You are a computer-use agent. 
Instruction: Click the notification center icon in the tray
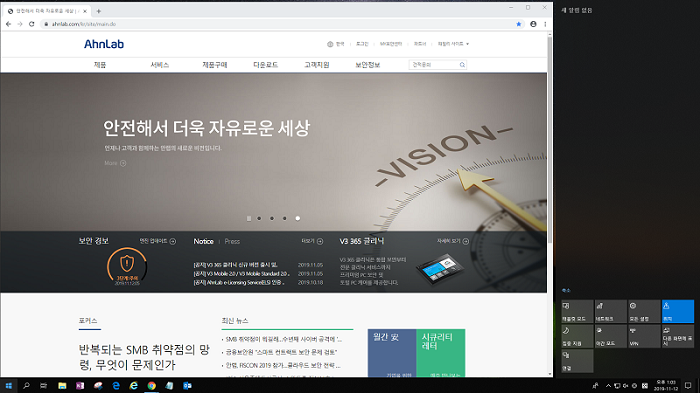pyautogui.click(x=688, y=385)
